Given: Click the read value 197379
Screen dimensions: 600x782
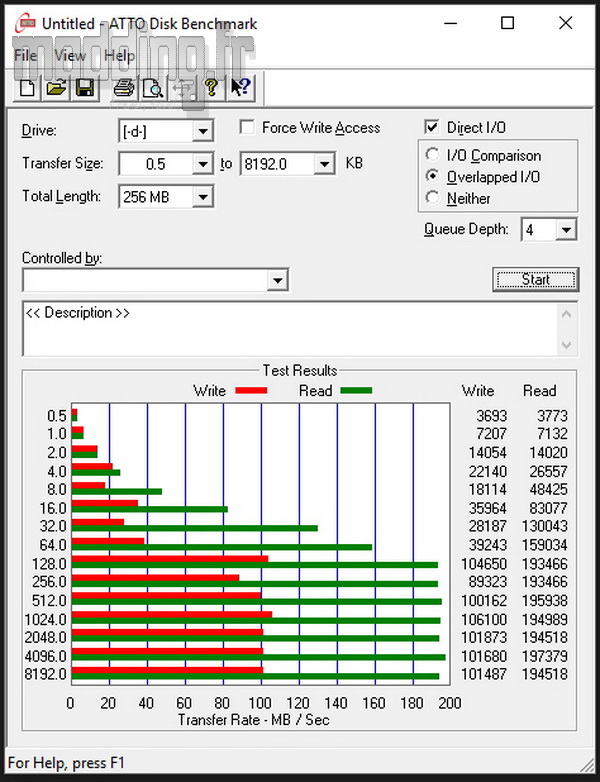Looking at the screenshot, I should 545,656.
